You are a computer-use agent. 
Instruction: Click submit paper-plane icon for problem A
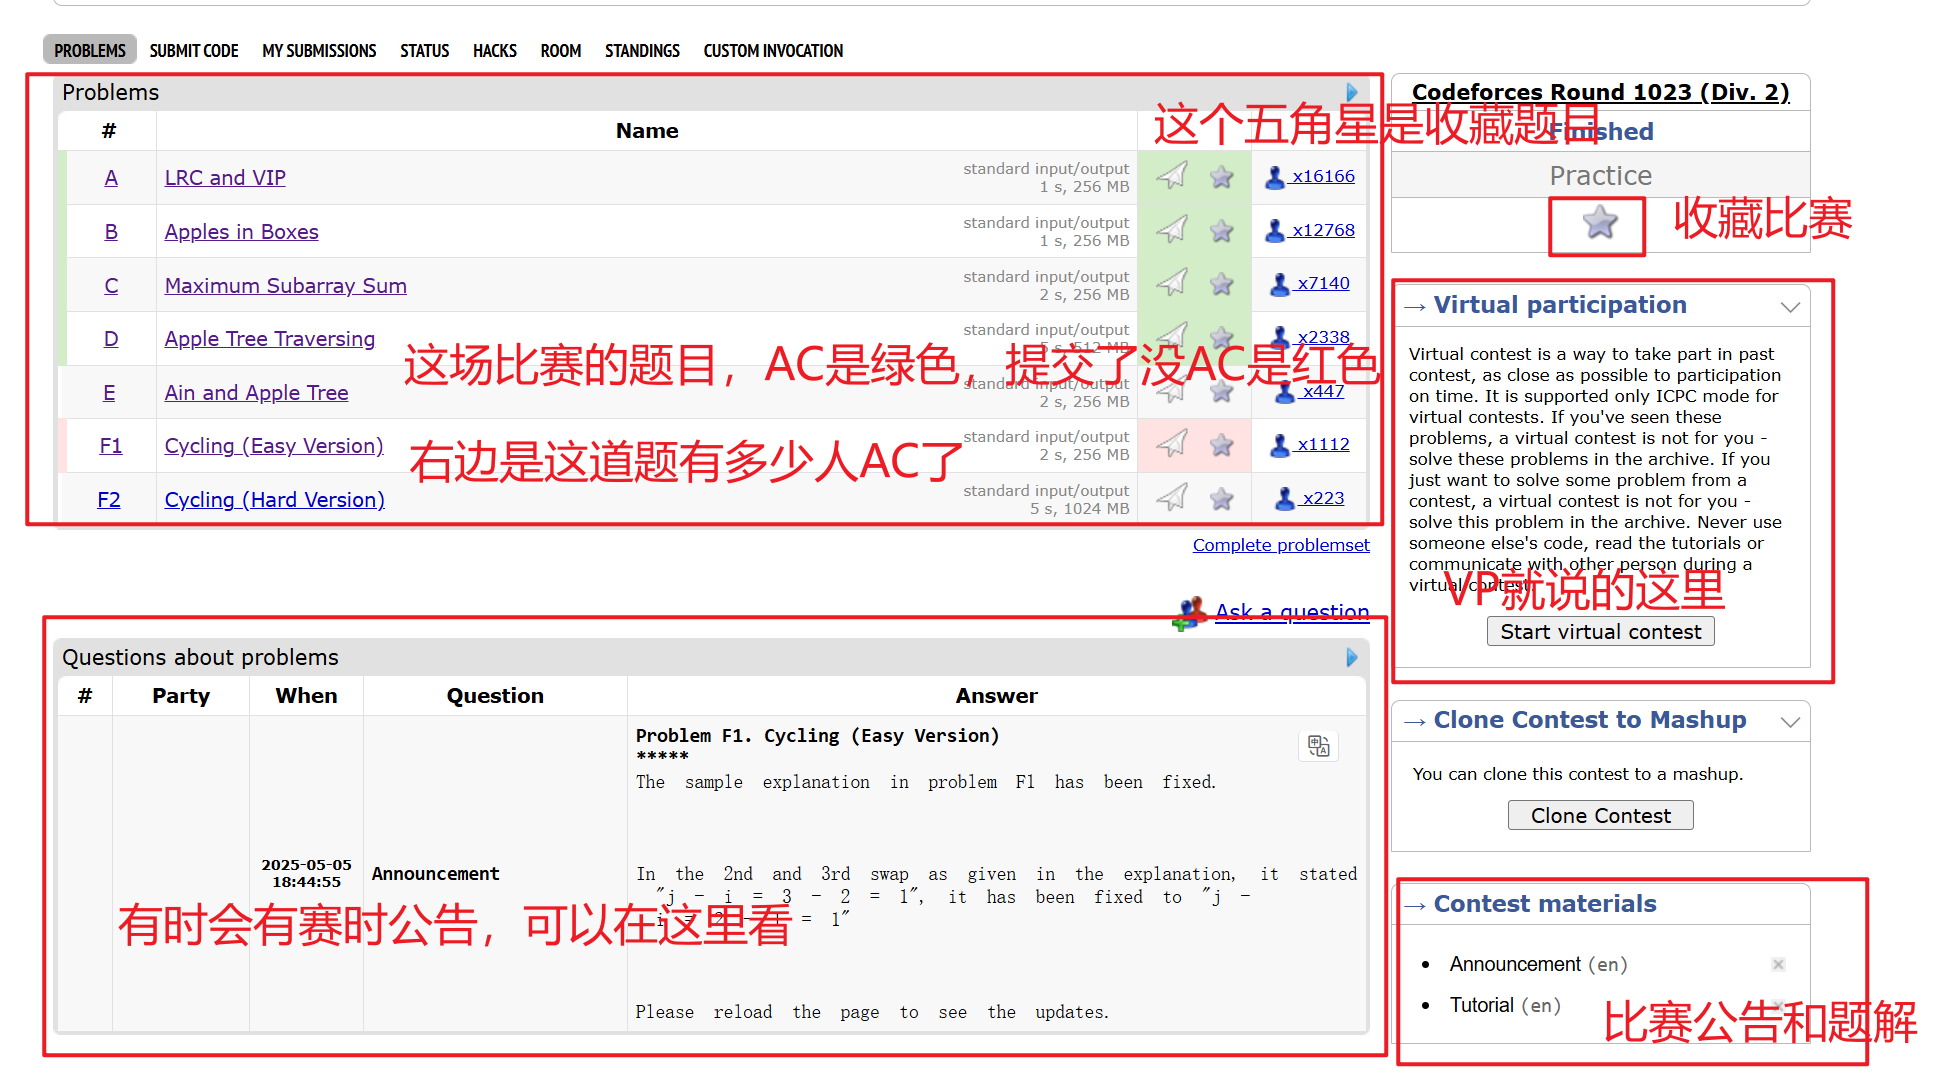pos(1172,176)
